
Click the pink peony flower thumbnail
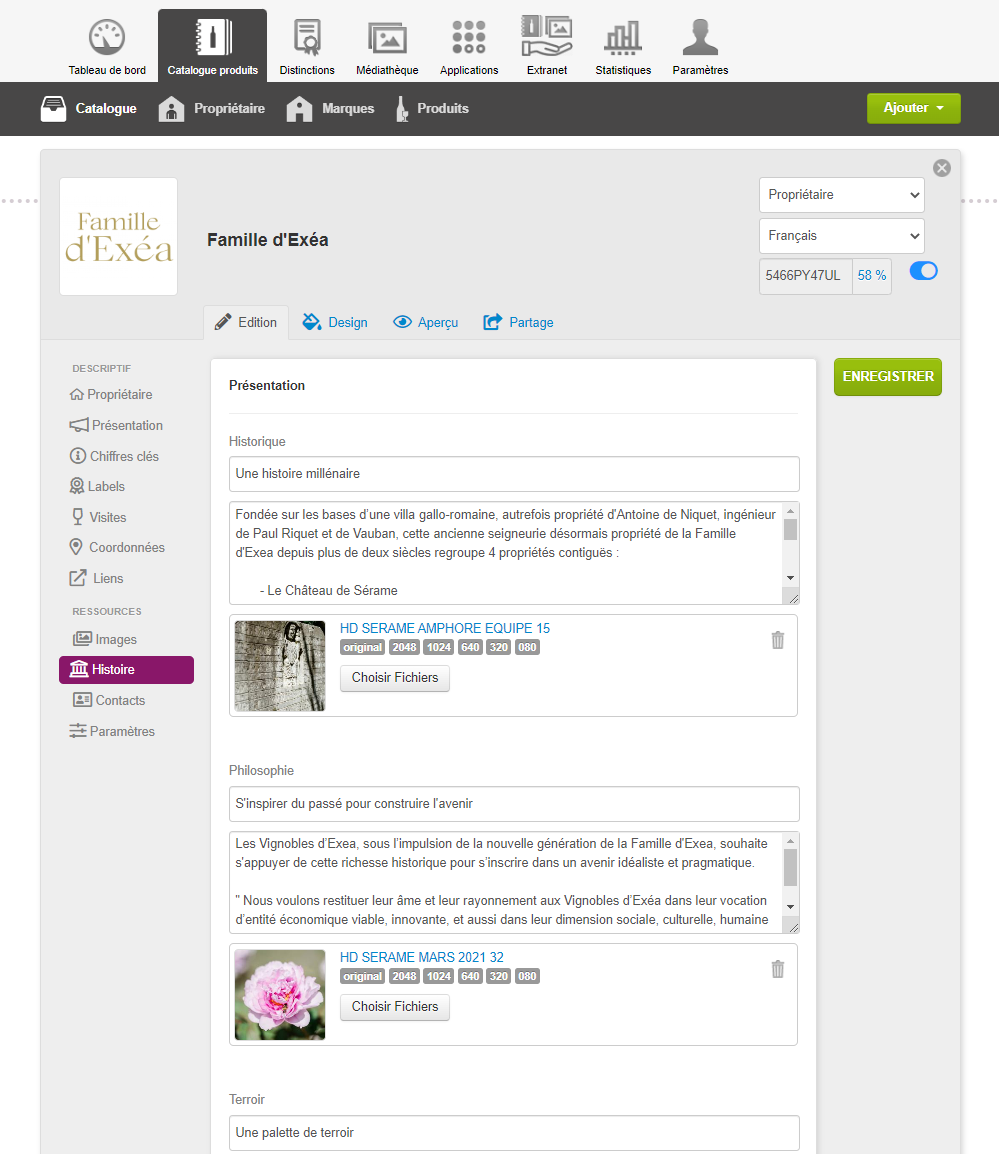[280, 995]
